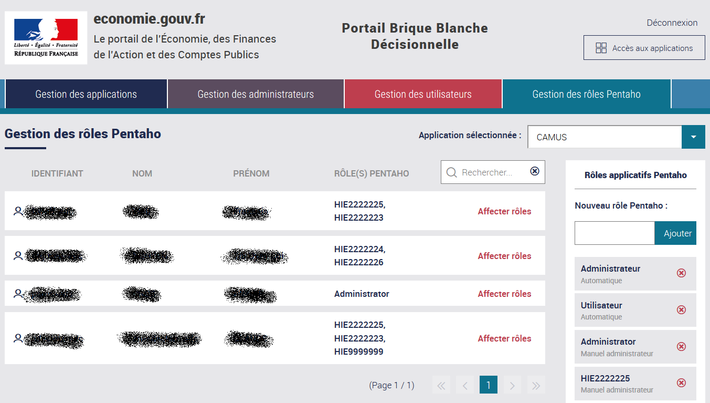Switch to Gestion des administrateurs tab
Image resolution: width=710 pixels, height=403 pixels.
255,94
